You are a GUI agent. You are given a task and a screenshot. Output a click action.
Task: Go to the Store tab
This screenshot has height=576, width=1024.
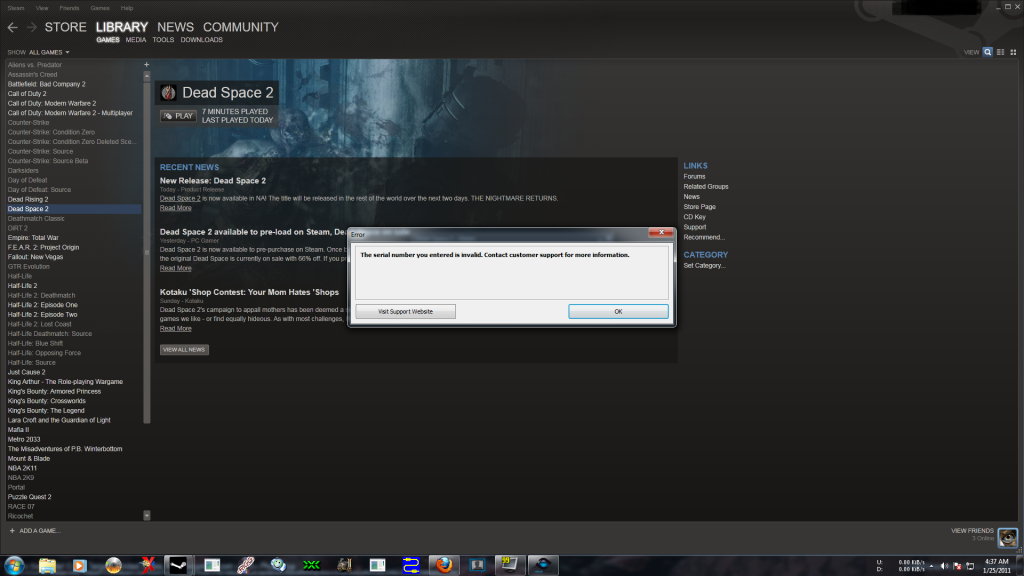pyautogui.click(x=65, y=27)
